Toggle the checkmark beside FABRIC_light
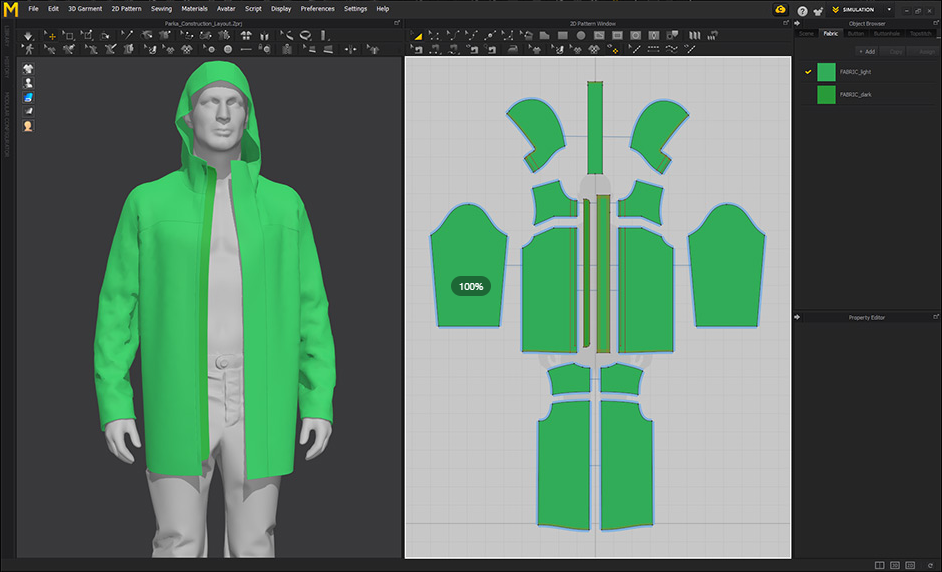Image resolution: width=942 pixels, height=572 pixels. [x=808, y=72]
